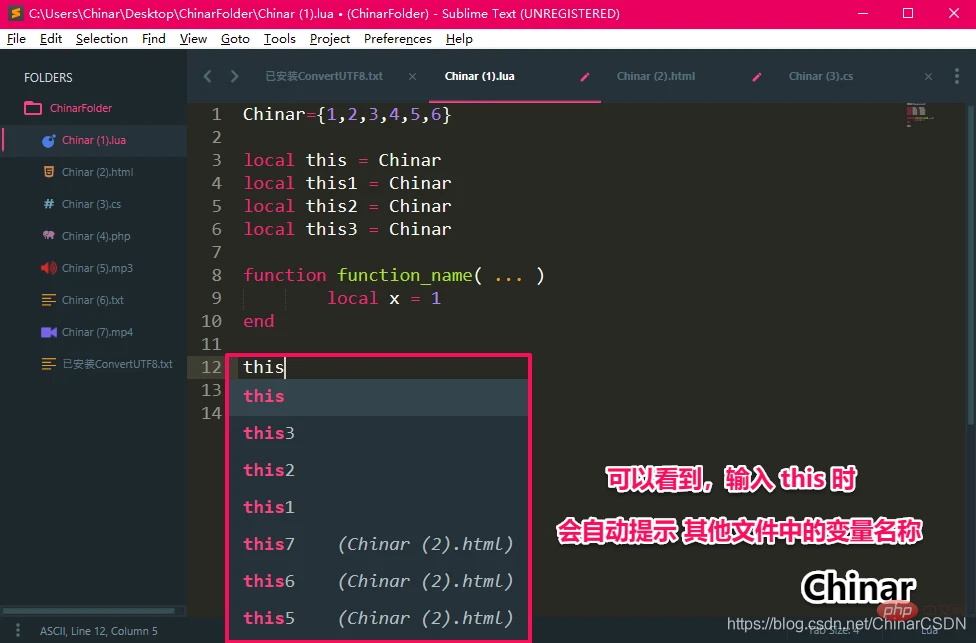Click the line 8 'function function_name' code
The height and width of the screenshot is (643, 976).
point(393,275)
